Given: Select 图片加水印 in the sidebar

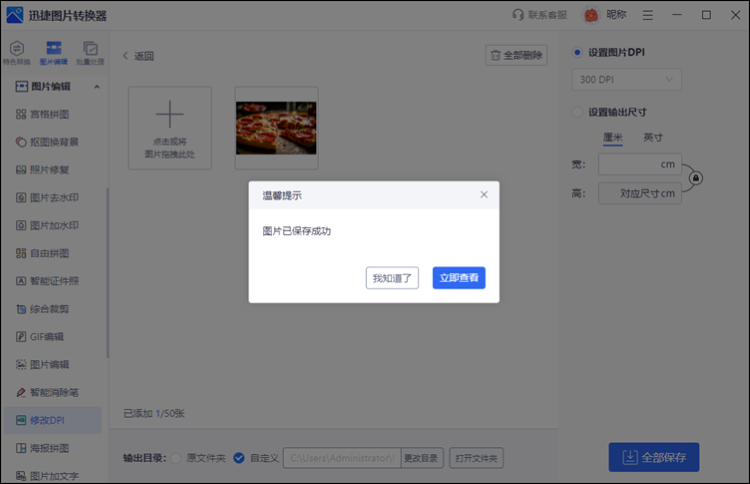Looking at the screenshot, I should (x=47, y=225).
